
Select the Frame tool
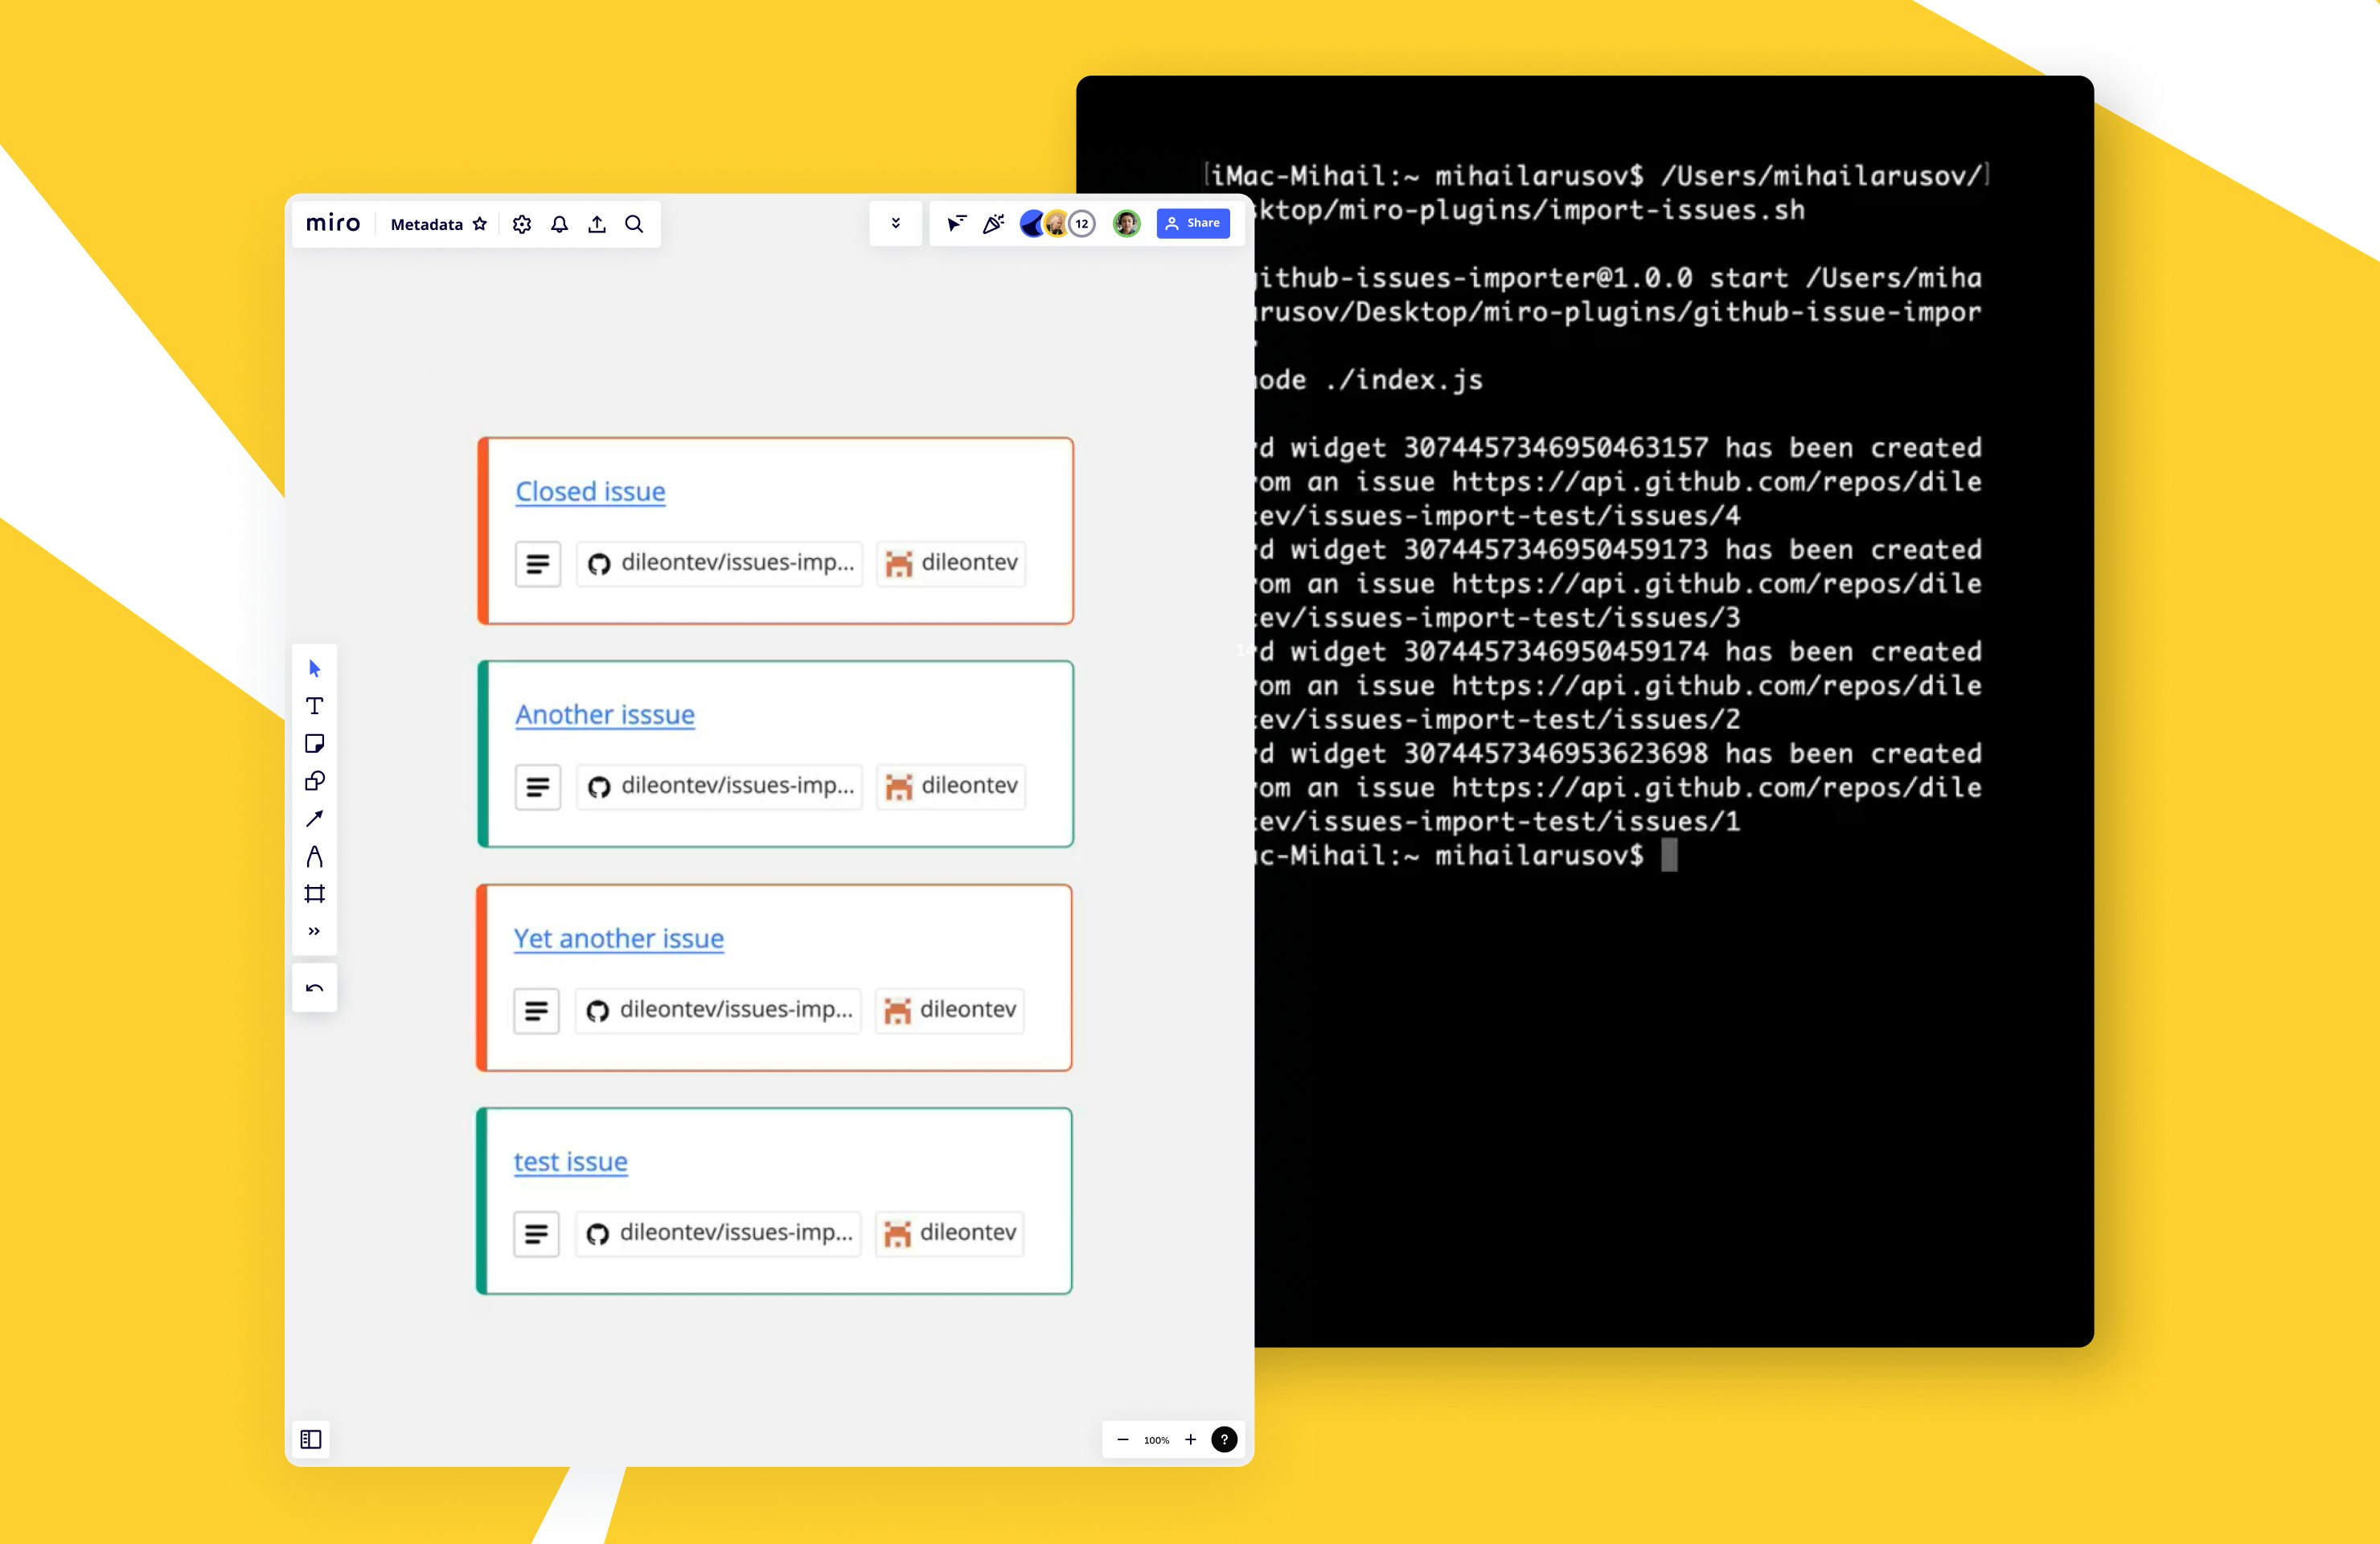314,894
